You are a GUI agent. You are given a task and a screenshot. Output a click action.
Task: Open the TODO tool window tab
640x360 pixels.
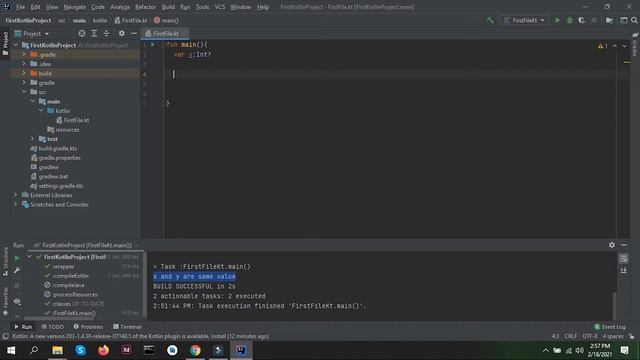coord(53,327)
